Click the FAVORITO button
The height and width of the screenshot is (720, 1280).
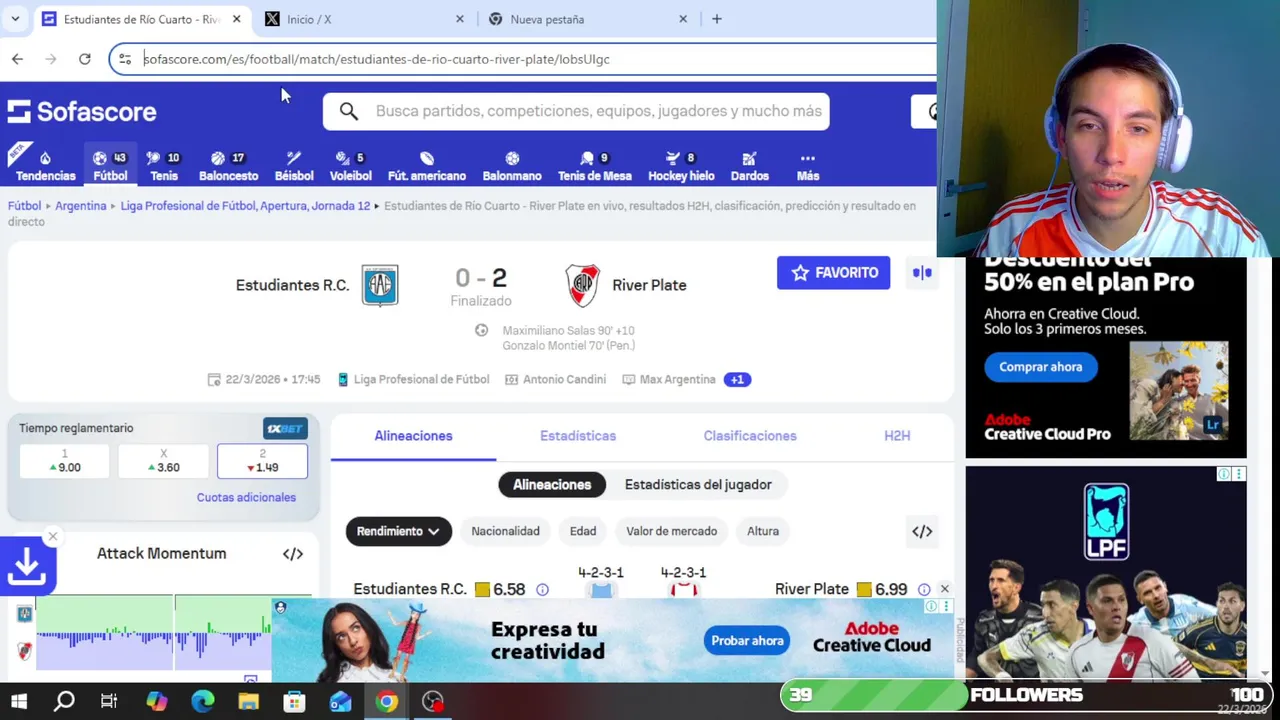[x=834, y=273]
